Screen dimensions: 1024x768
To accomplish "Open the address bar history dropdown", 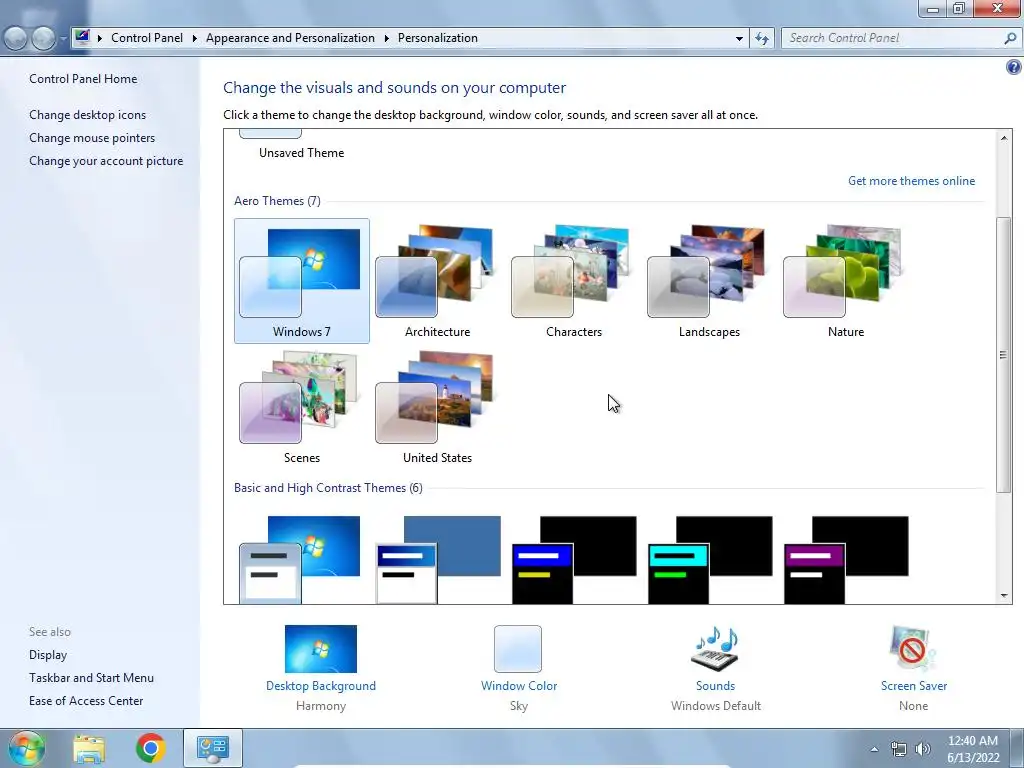I will [x=739, y=39].
